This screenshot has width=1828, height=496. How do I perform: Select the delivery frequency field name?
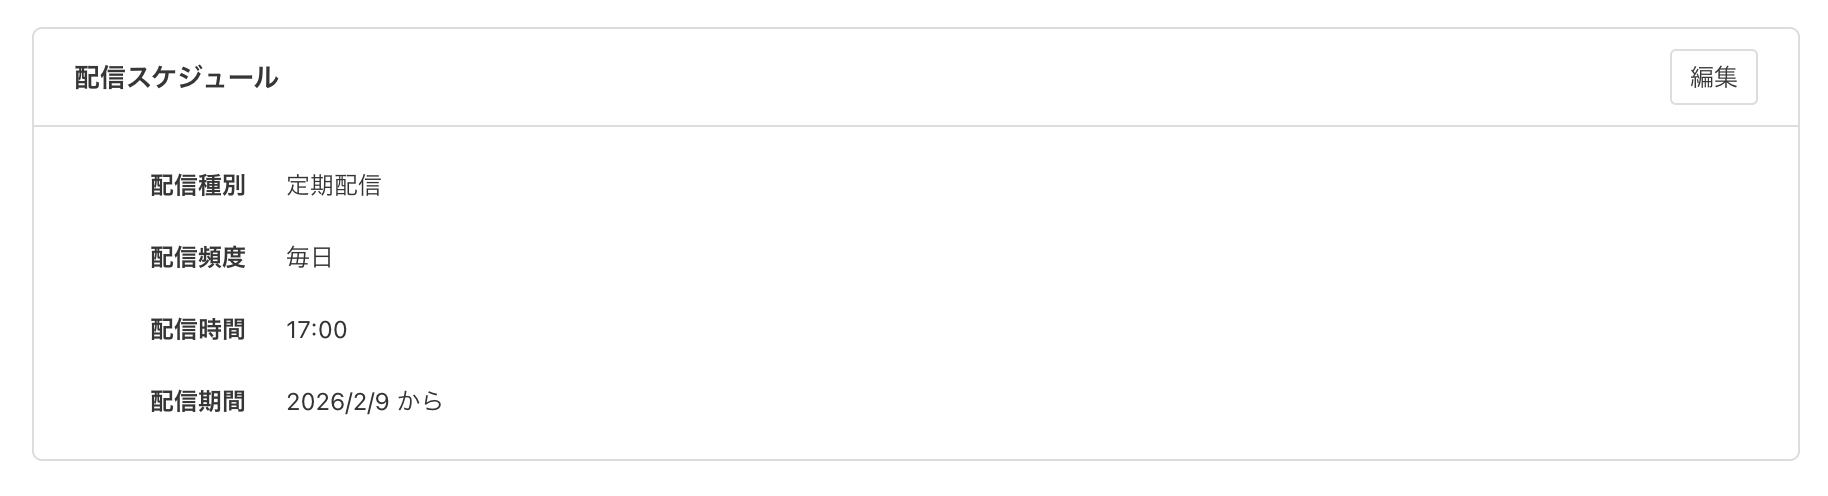197,258
